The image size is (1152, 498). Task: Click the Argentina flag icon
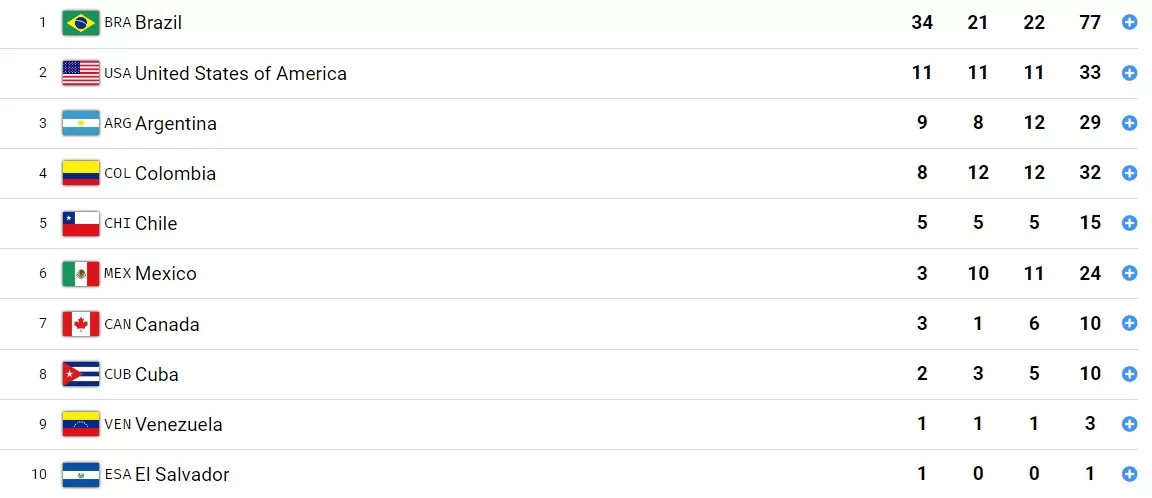click(x=81, y=123)
